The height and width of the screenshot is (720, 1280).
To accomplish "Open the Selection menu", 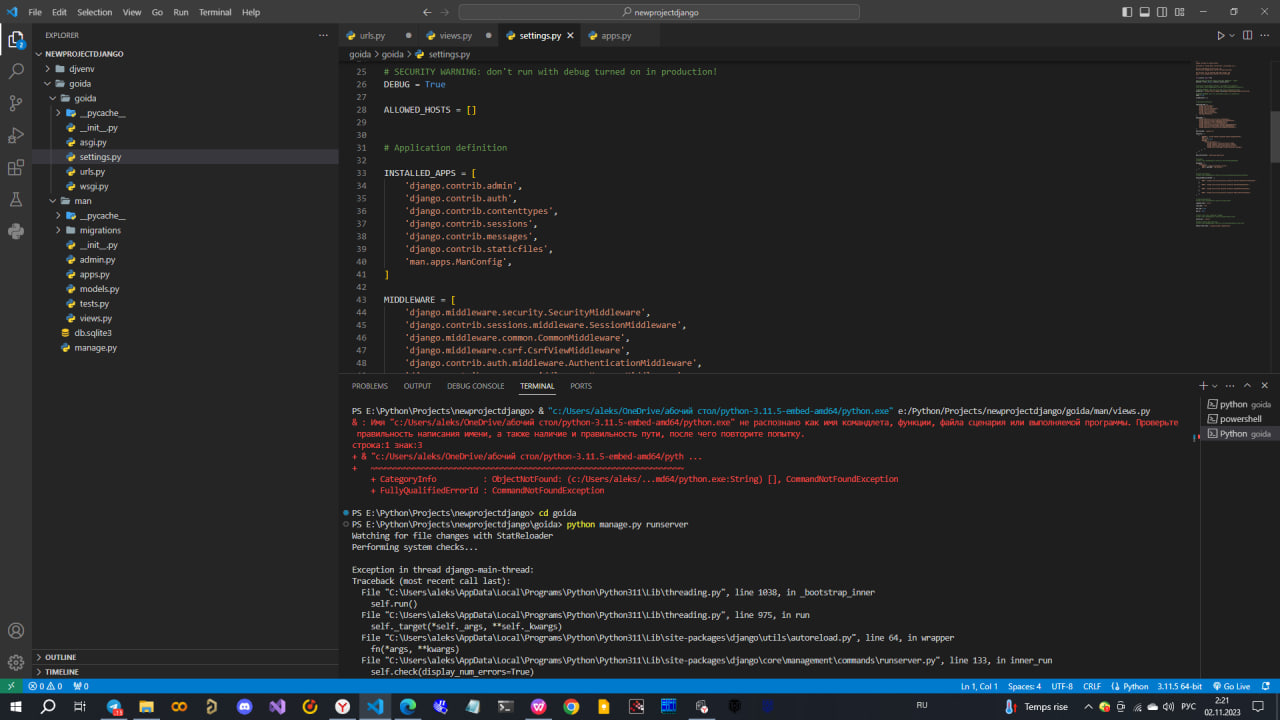I will click(95, 12).
